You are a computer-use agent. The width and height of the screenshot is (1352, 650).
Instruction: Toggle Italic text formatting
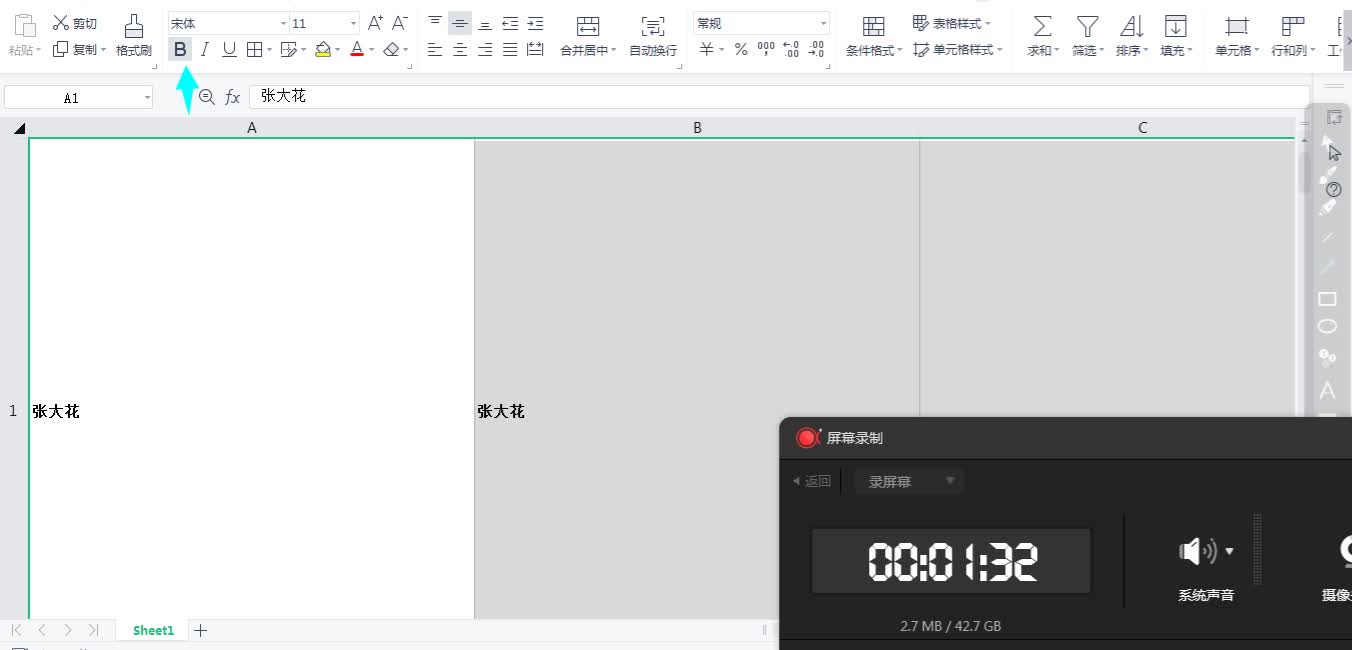[205, 49]
